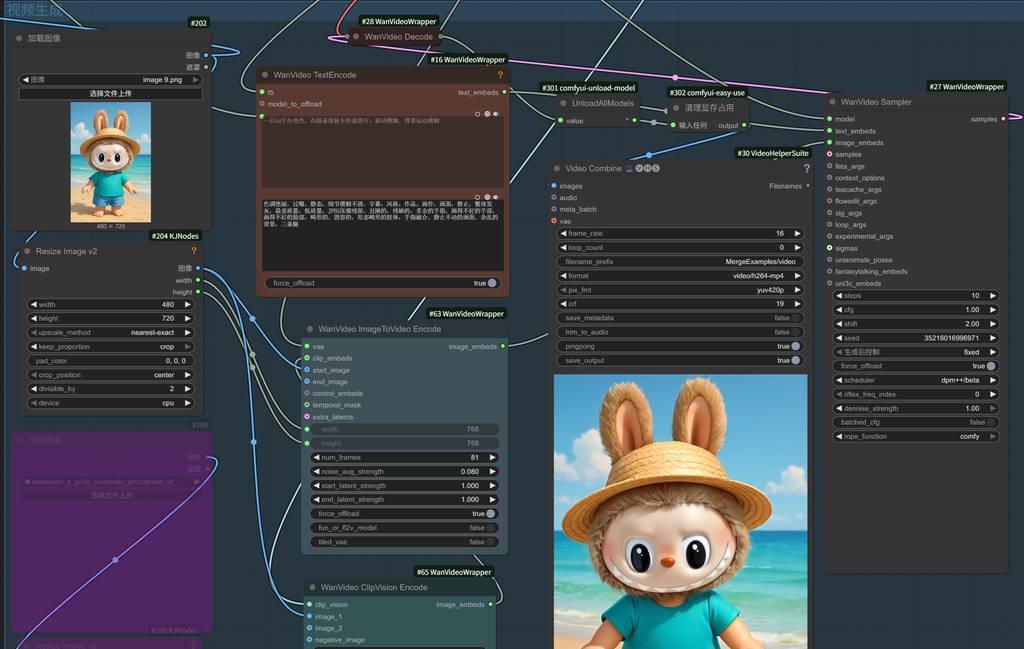Collapse the 加载图像 node via its title dot

(x=19, y=39)
